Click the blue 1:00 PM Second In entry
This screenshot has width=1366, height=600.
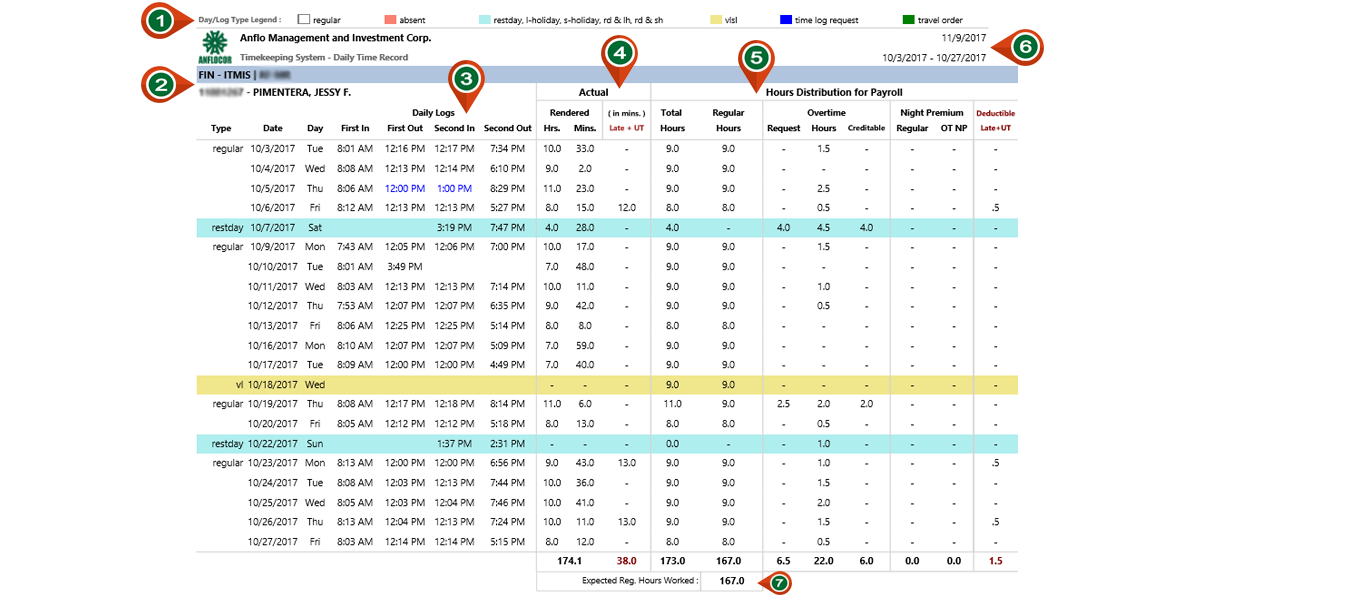(454, 188)
